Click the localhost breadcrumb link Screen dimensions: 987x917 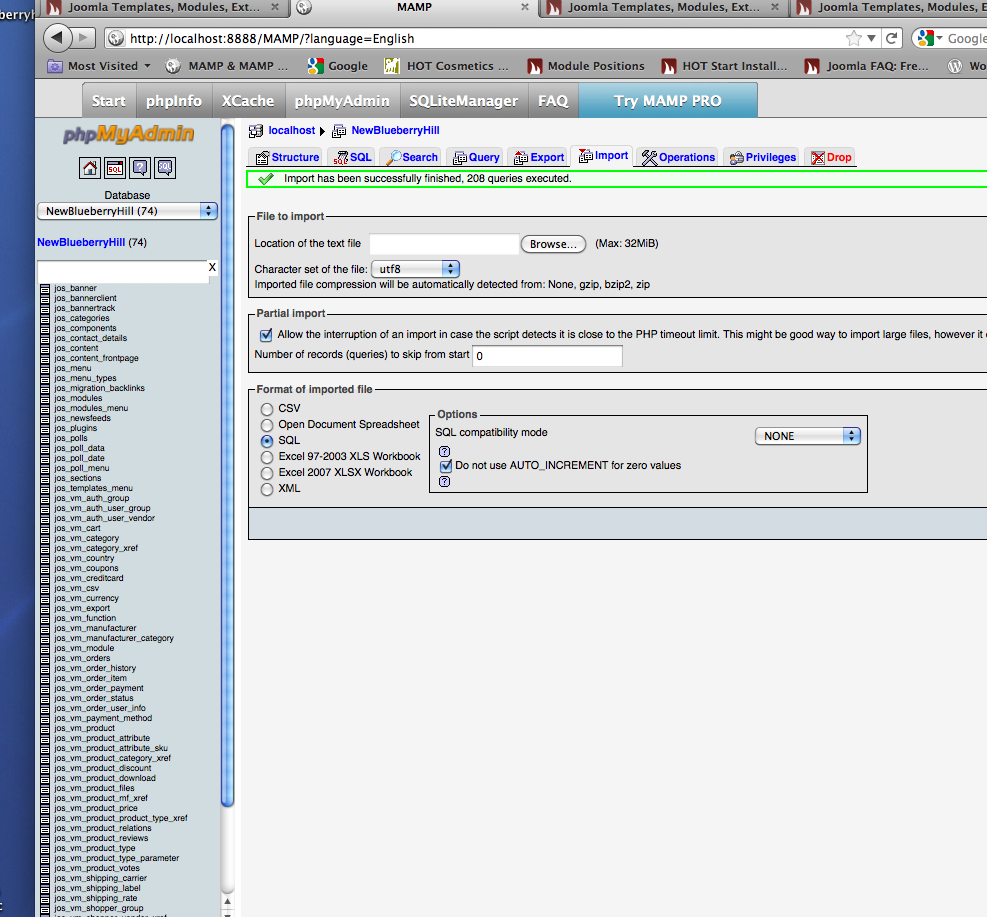click(291, 130)
